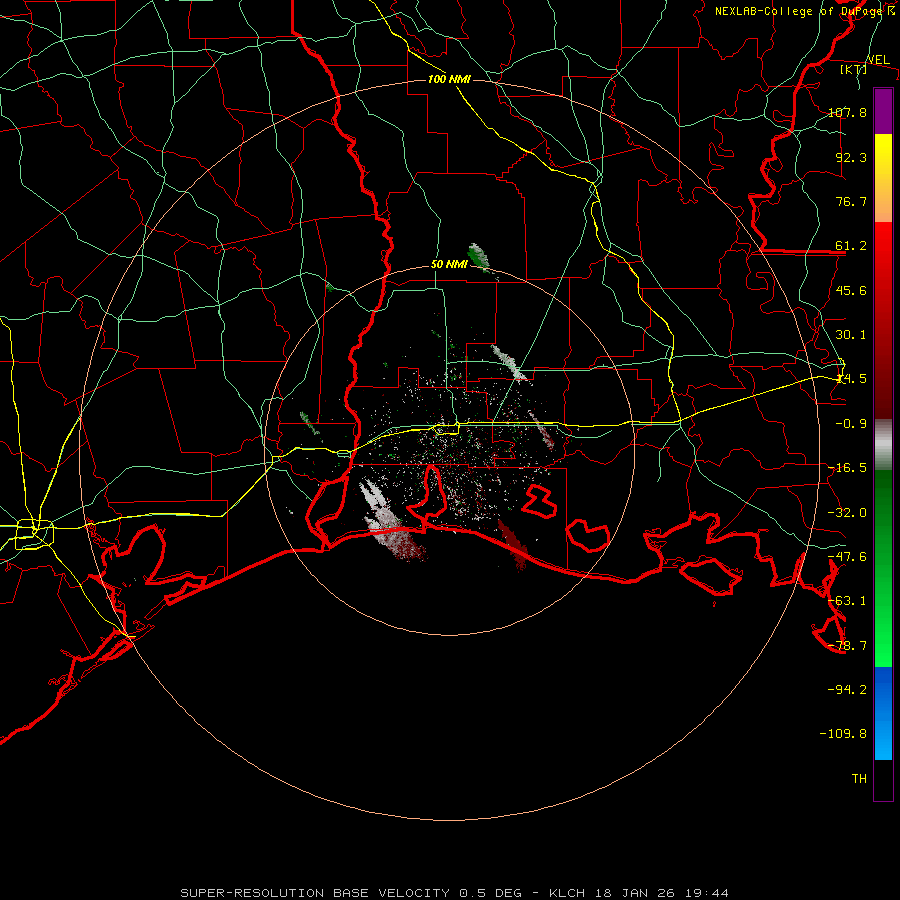Click the 50 NMI range ring label
This screenshot has height=900, width=900.
pos(449,264)
